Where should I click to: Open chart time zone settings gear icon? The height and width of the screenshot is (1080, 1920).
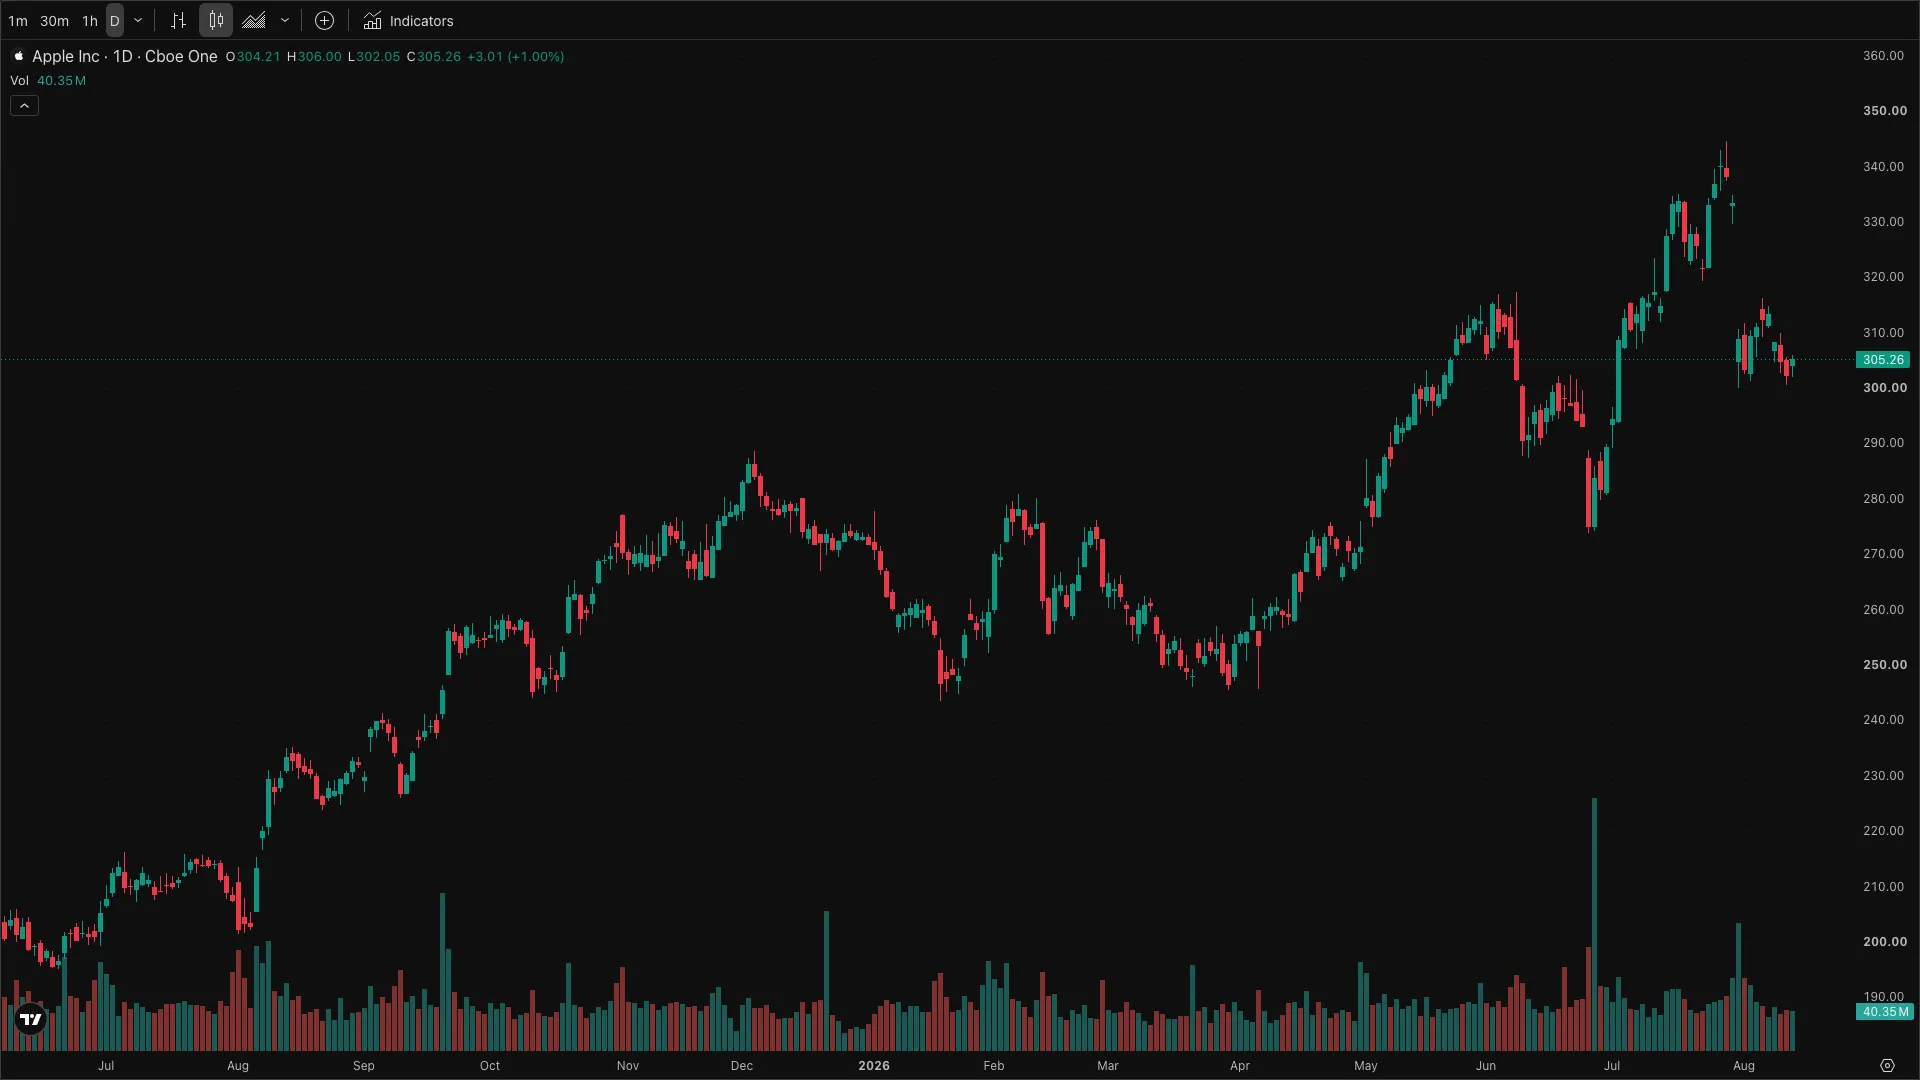click(x=1887, y=1066)
